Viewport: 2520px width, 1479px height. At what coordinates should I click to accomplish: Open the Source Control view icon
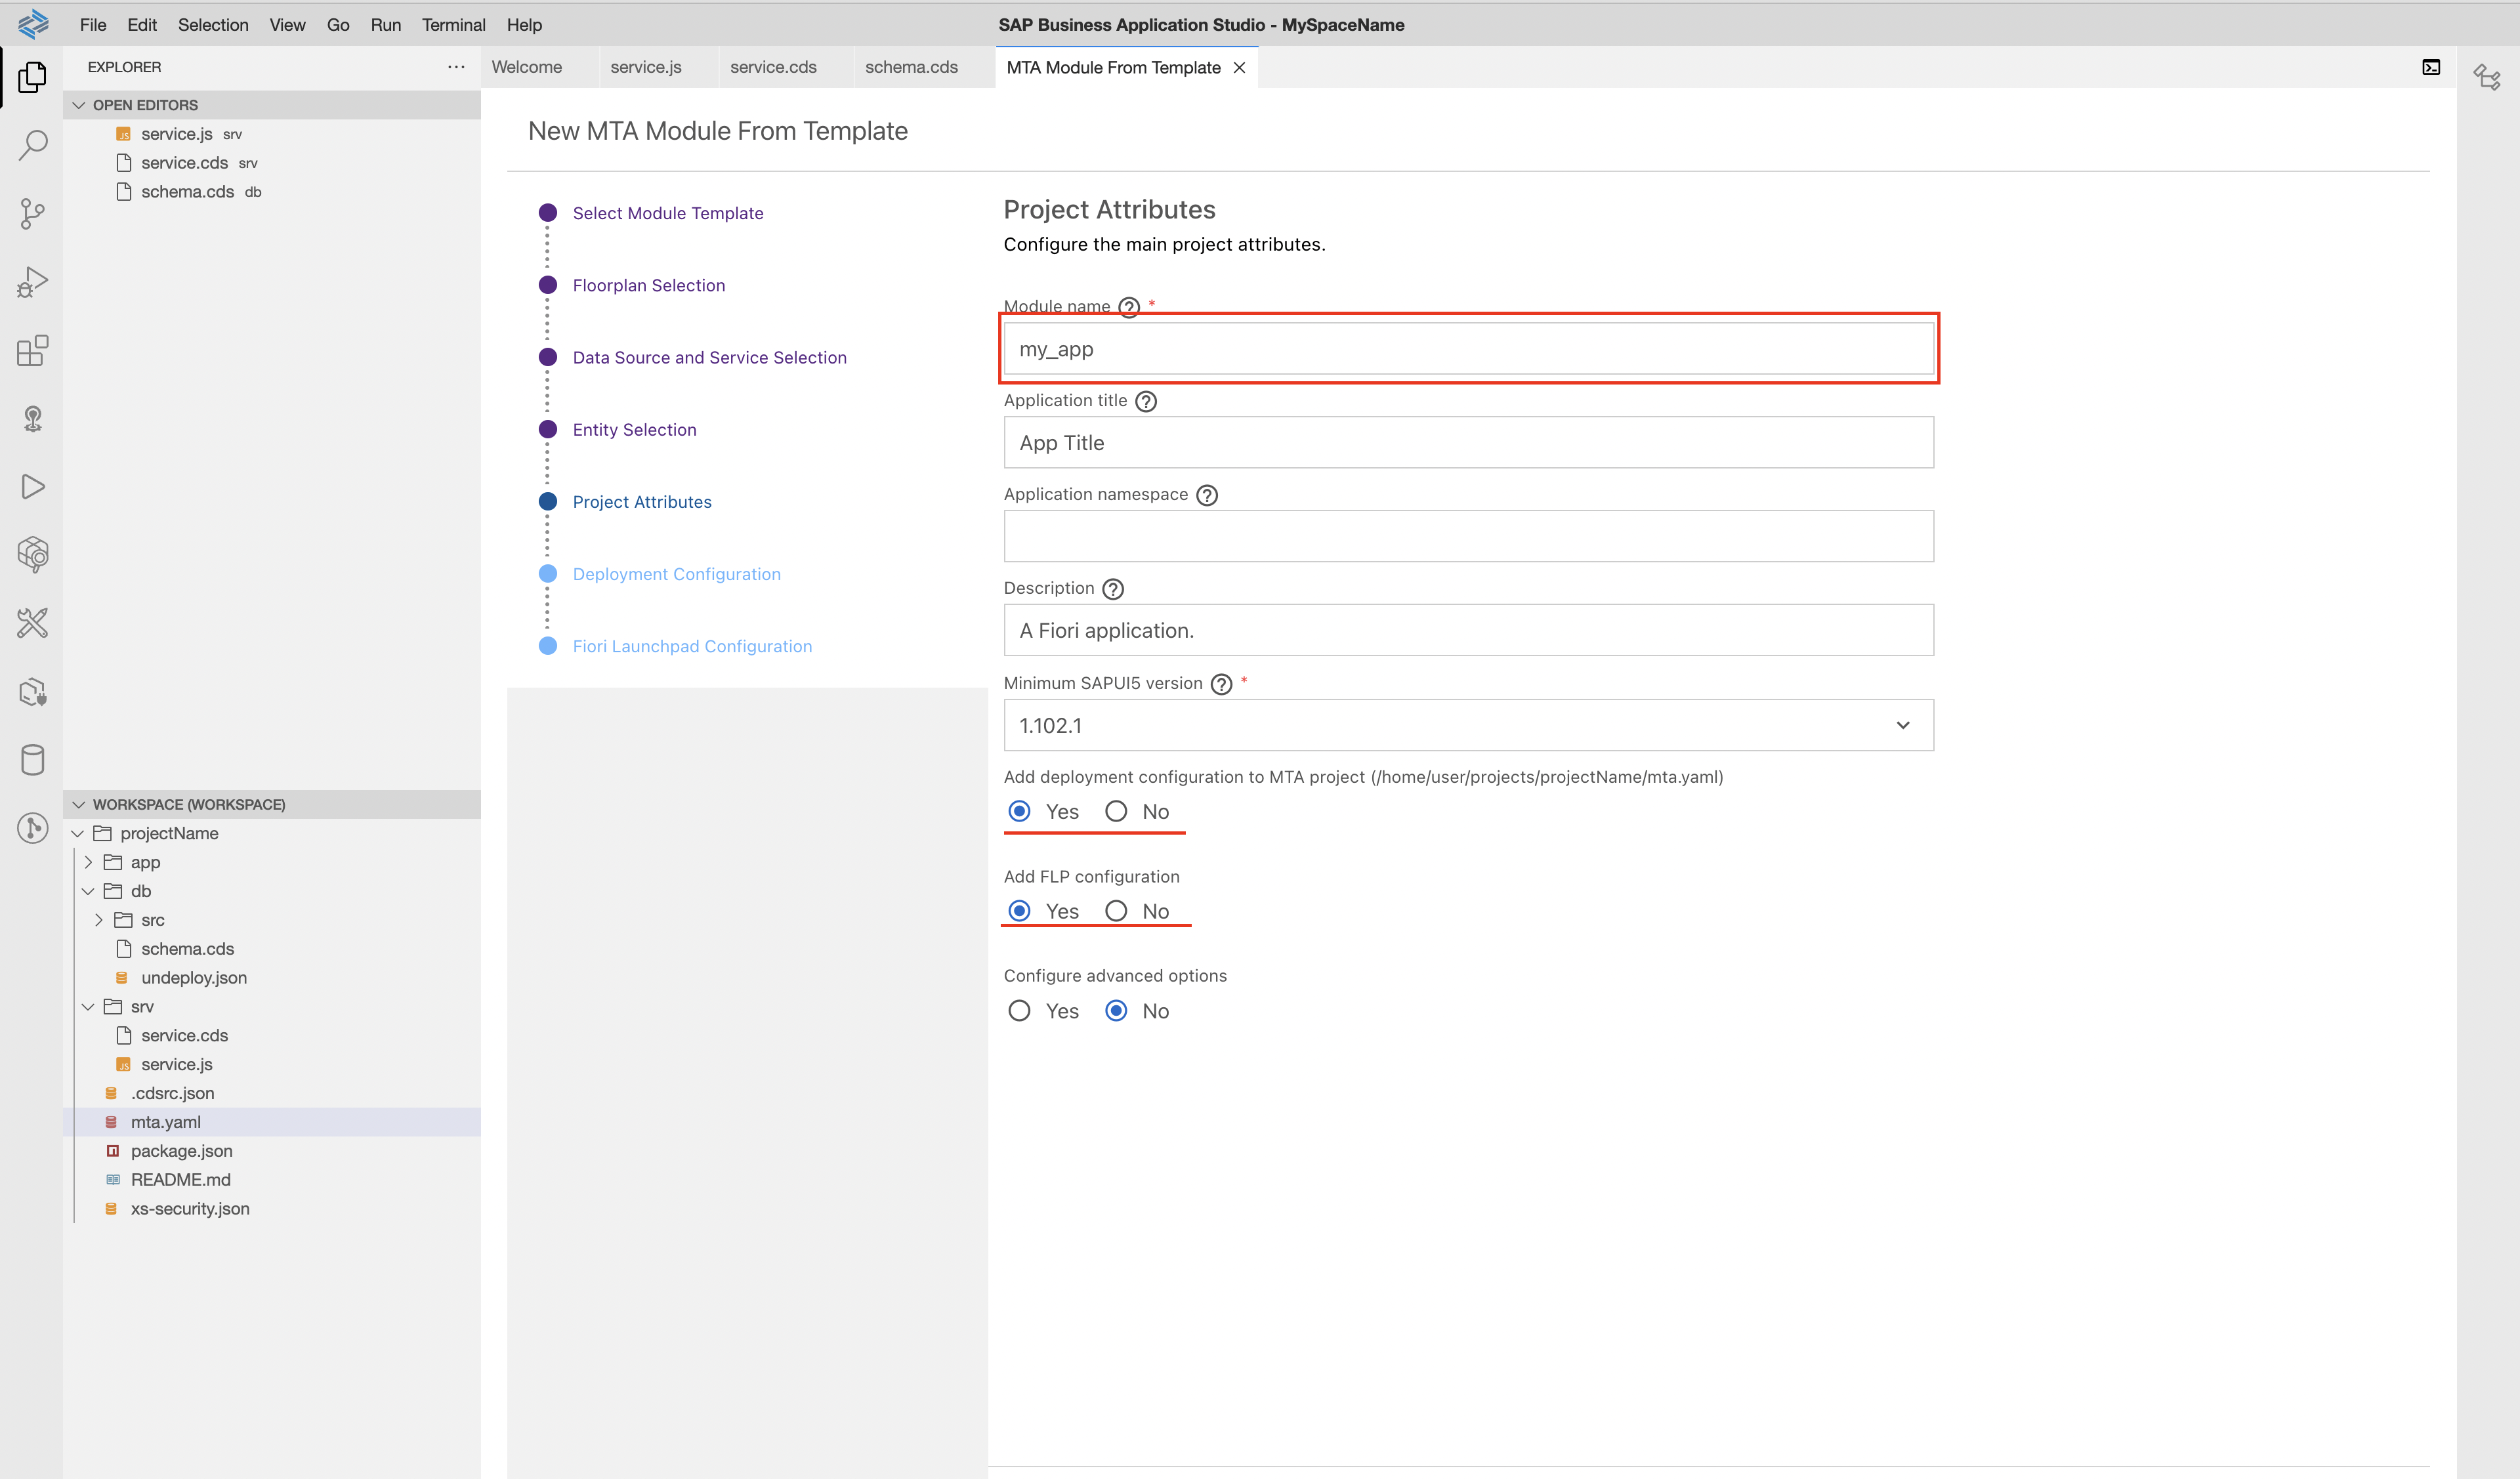[x=32, y=213]
